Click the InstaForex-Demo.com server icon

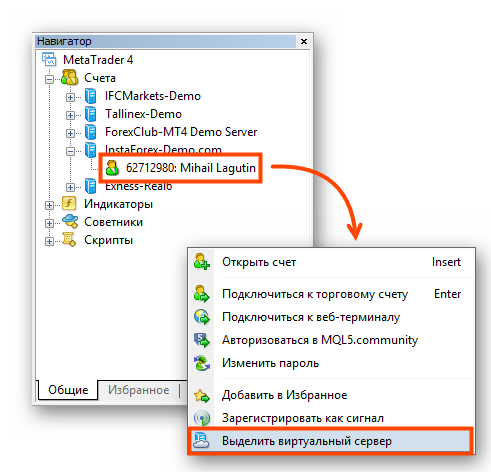(x=90, y=150)
